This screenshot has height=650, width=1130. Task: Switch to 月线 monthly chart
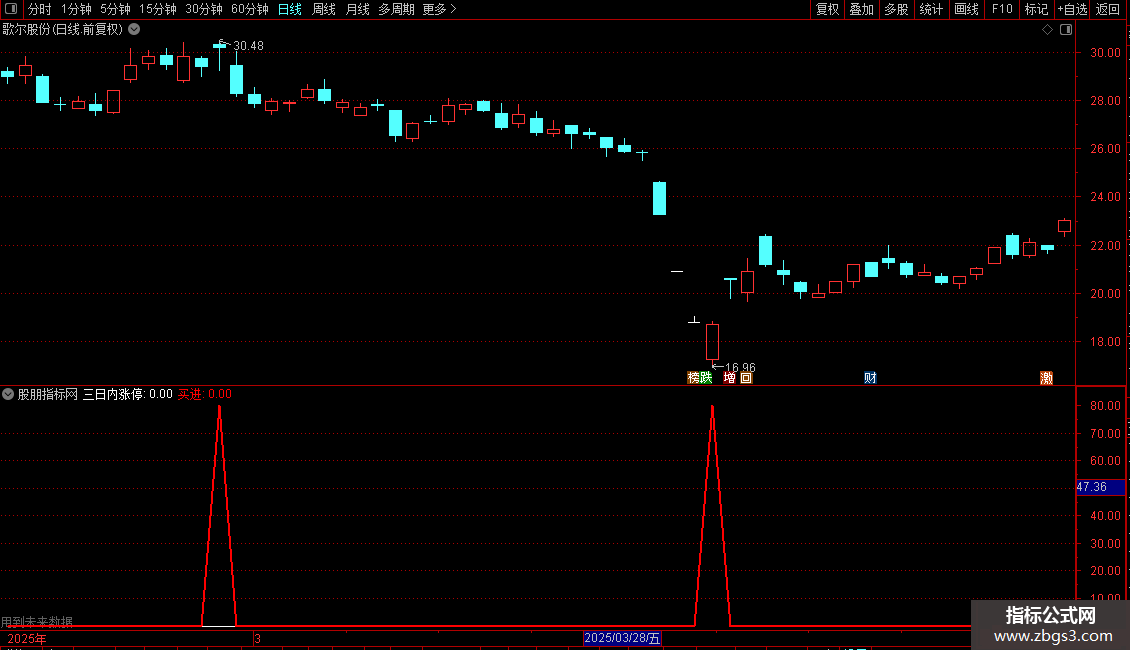click(x=357, y=9)
